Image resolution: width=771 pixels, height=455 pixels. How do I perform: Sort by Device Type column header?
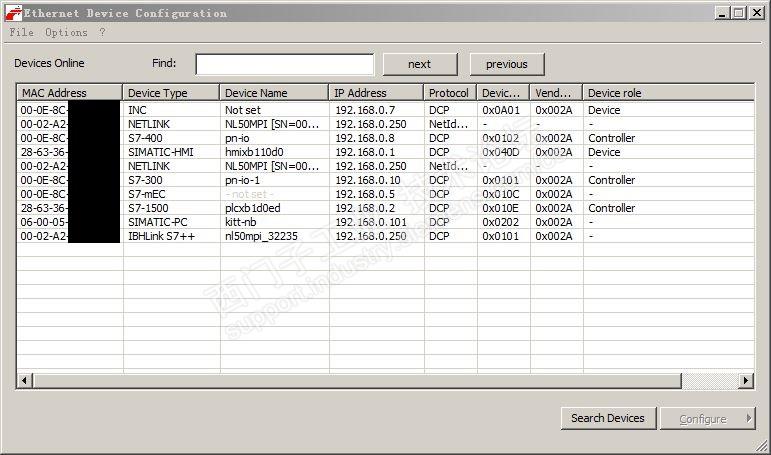pos(171,93)
